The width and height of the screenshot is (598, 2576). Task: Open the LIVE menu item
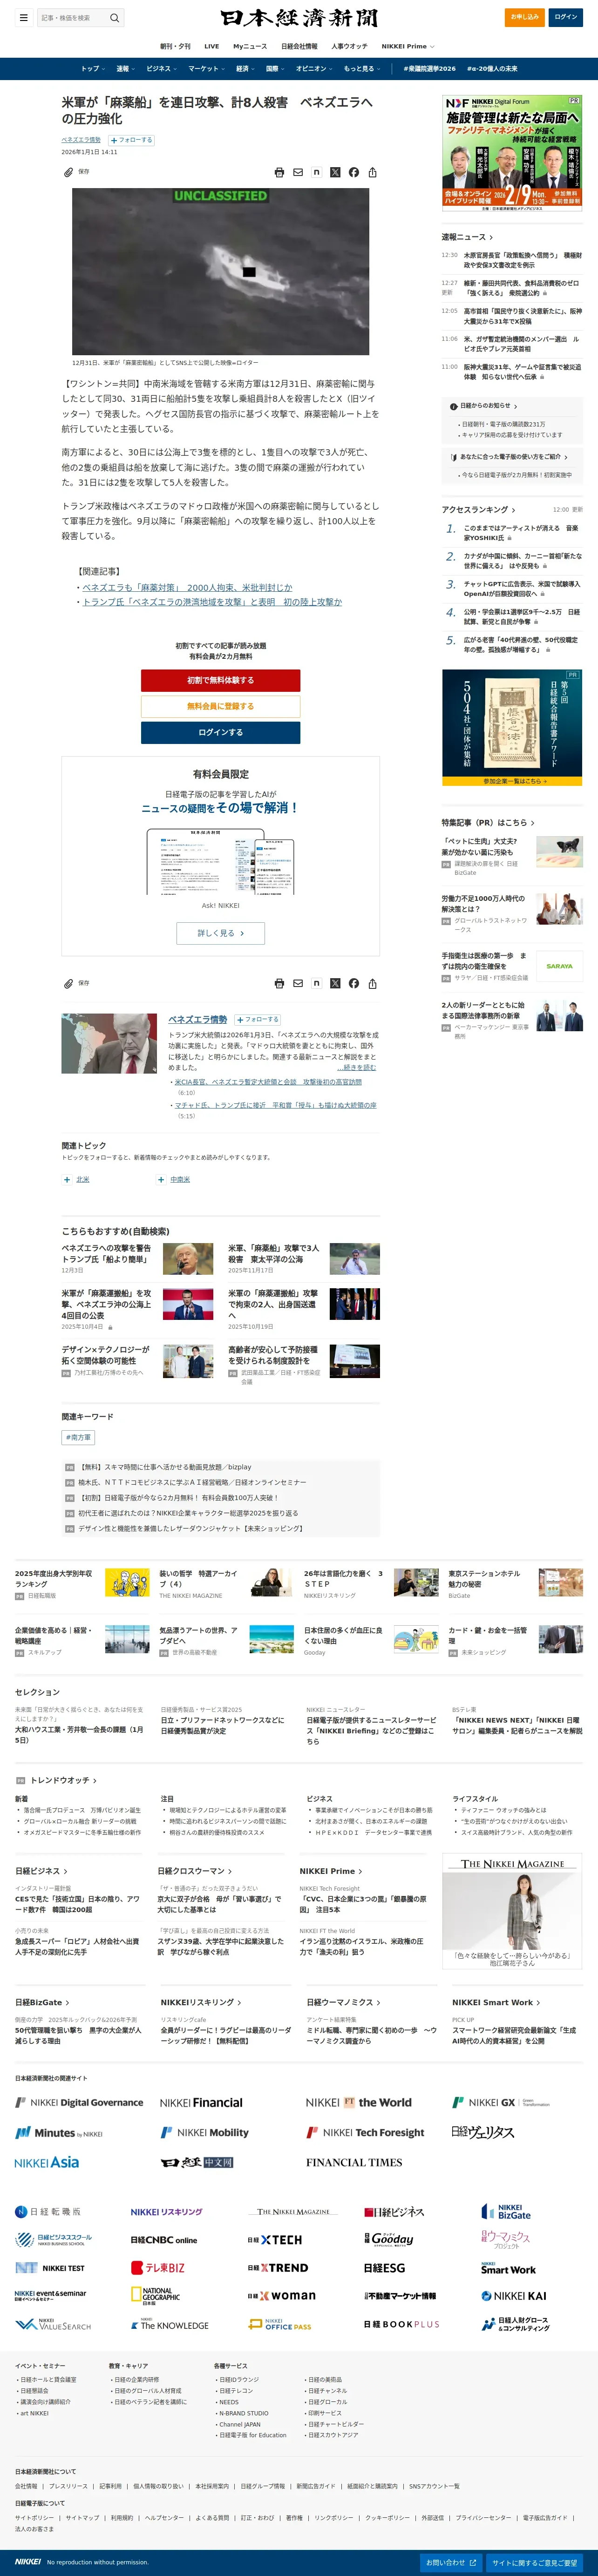pos(212,46)
